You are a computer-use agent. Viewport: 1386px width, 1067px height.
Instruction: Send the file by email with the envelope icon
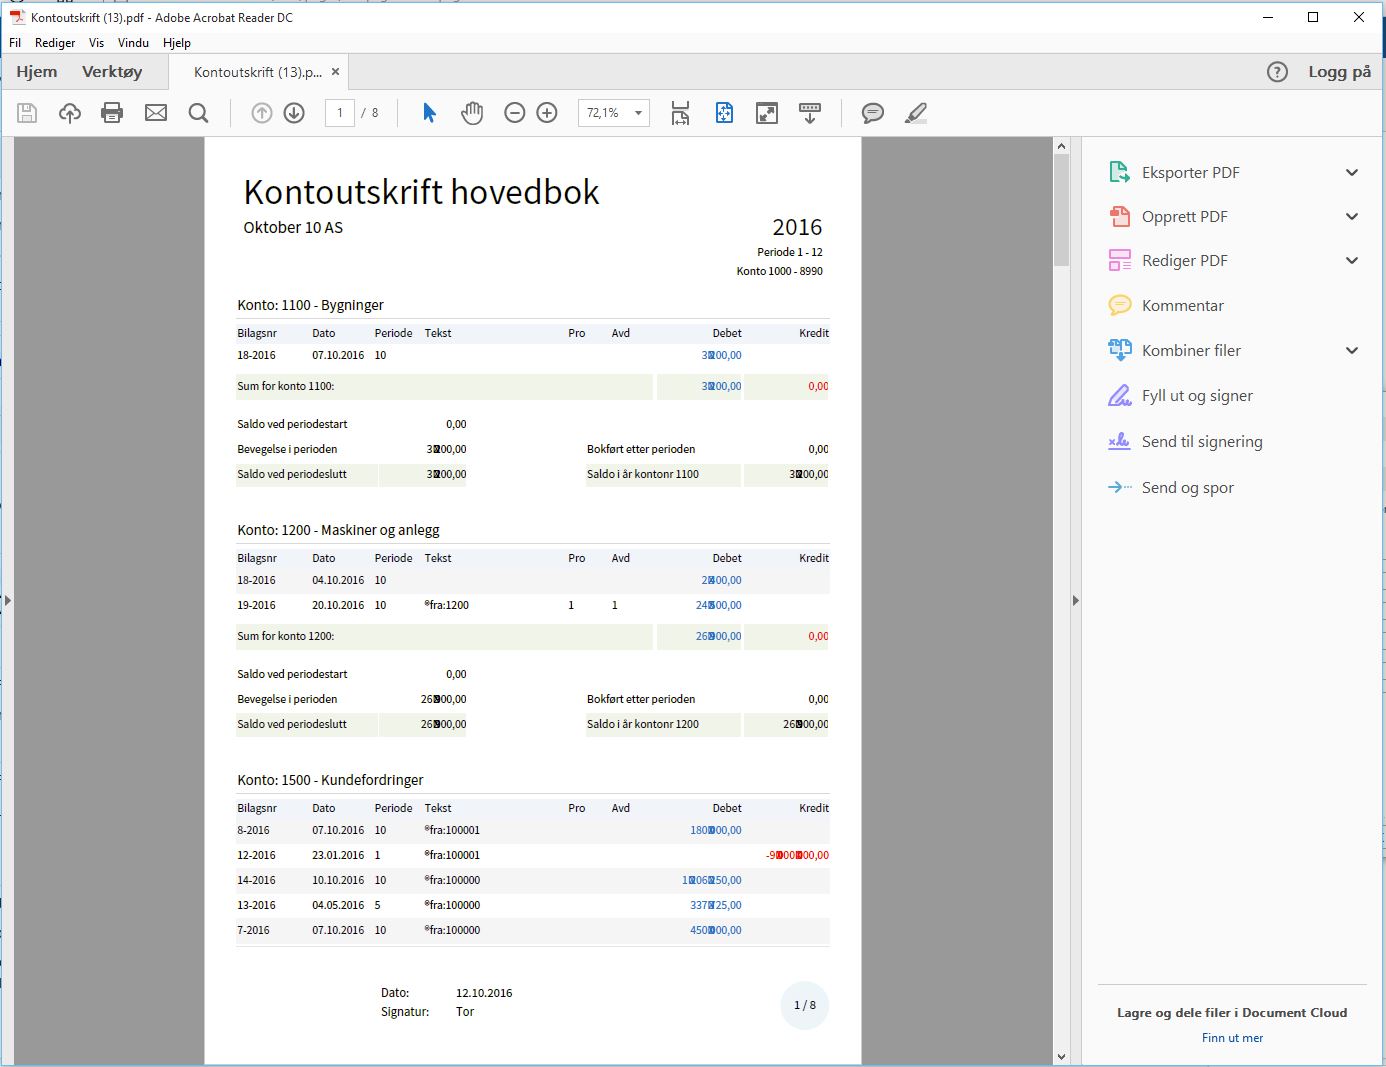coord(156,113)
